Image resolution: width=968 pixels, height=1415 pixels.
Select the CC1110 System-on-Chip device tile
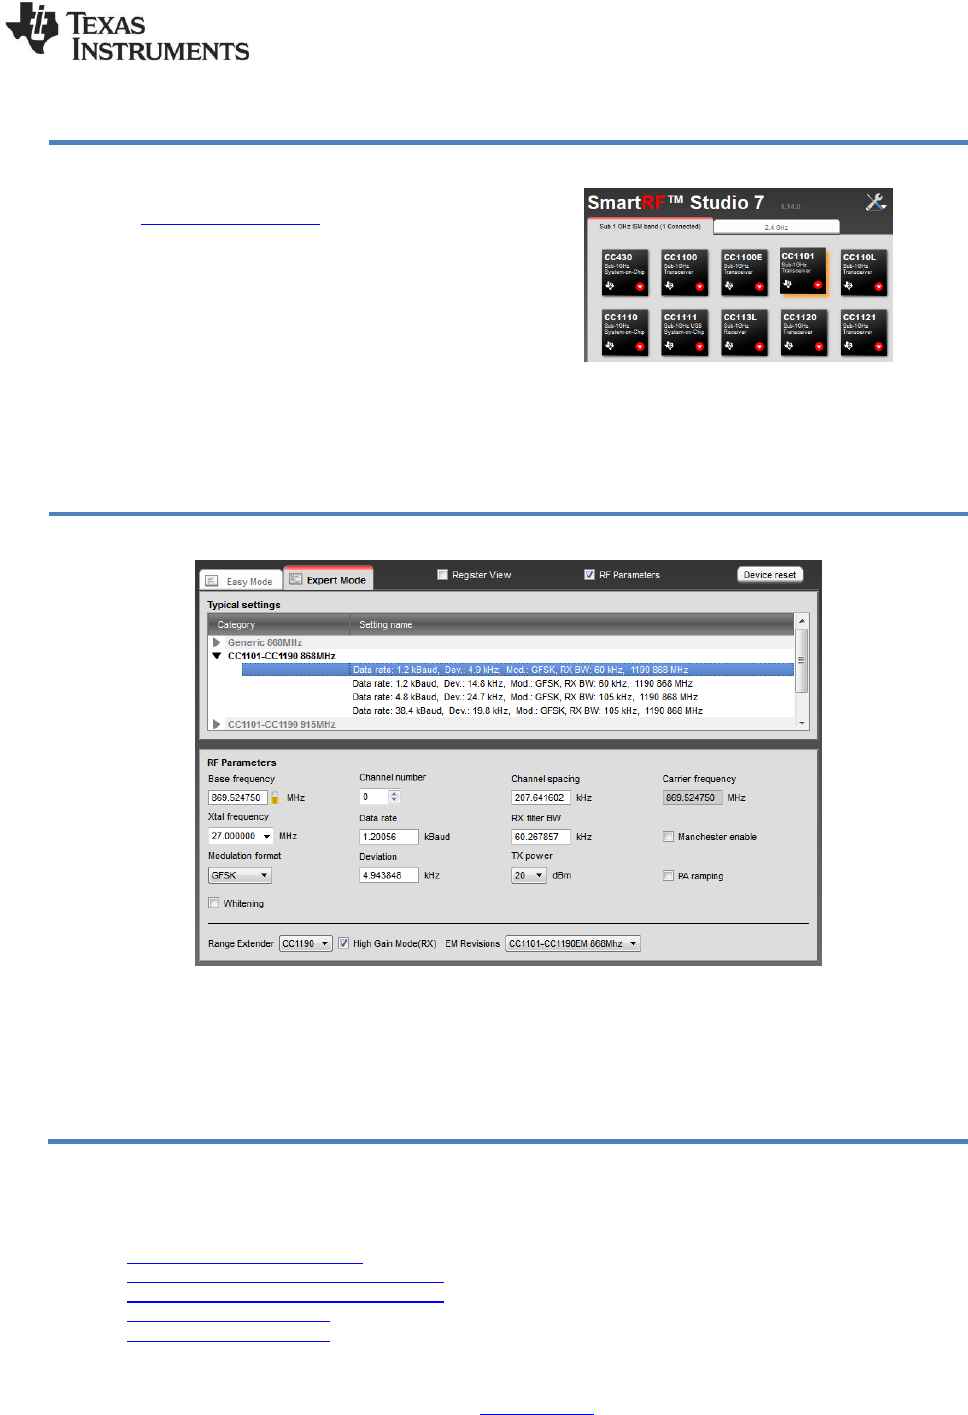tap(625, 333)
